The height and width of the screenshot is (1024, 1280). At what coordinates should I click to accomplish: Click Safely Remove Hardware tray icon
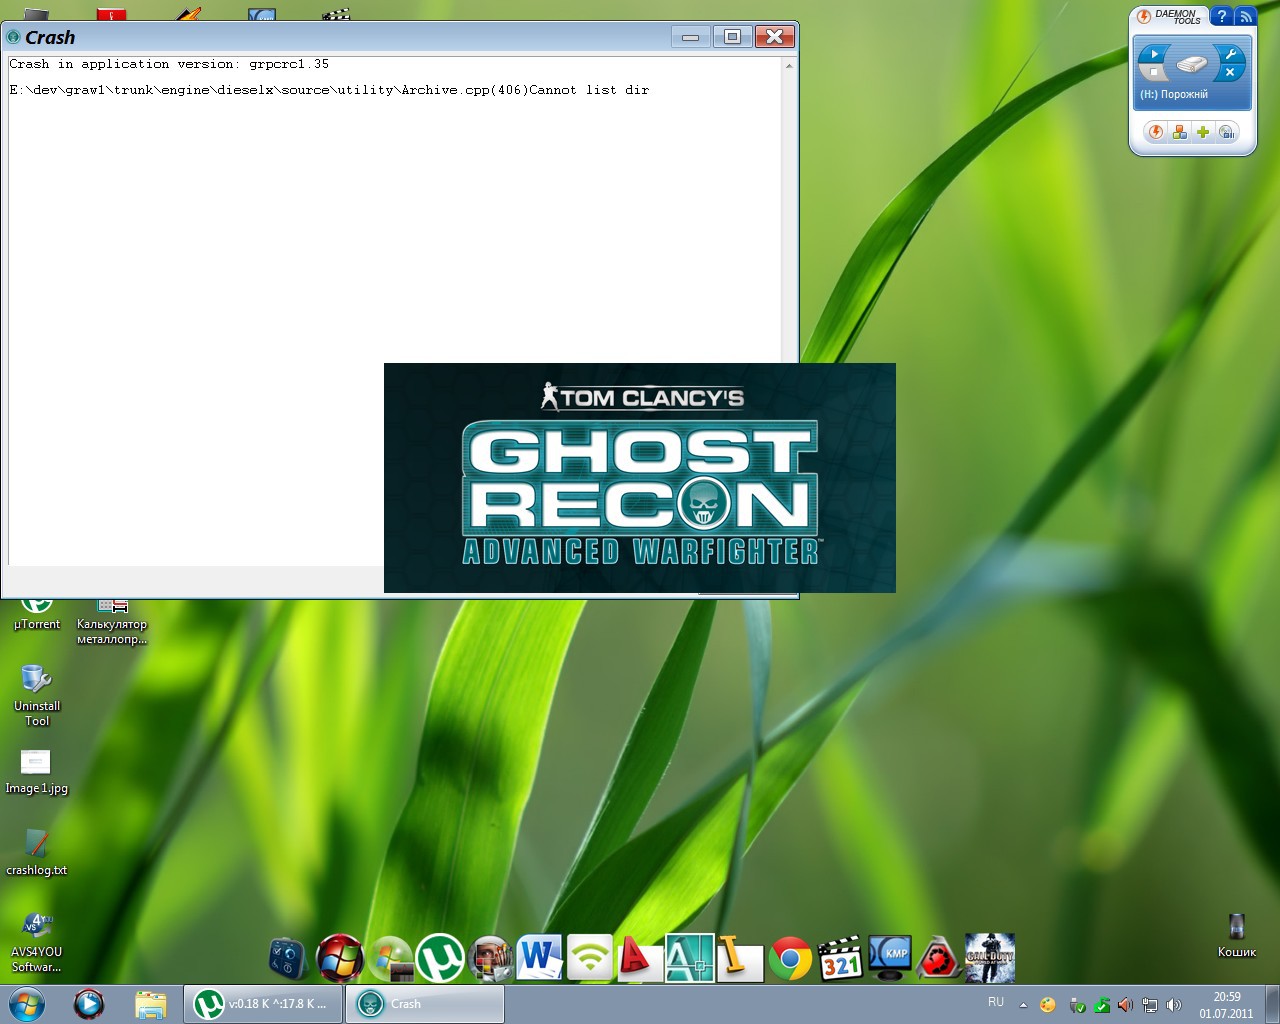[x=1077, y=1005]
